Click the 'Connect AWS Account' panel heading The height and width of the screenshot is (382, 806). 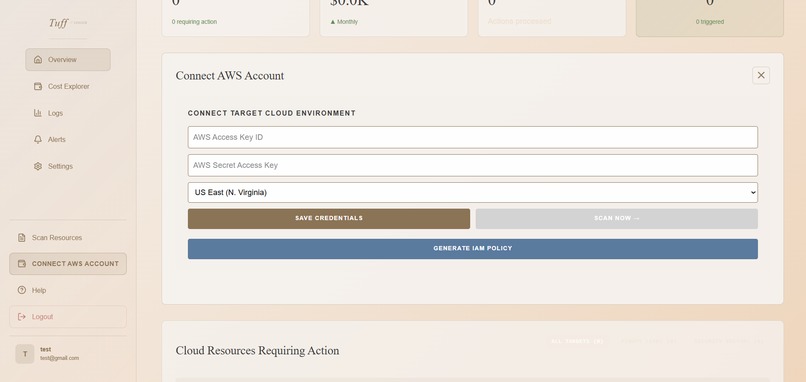point(230,76)
